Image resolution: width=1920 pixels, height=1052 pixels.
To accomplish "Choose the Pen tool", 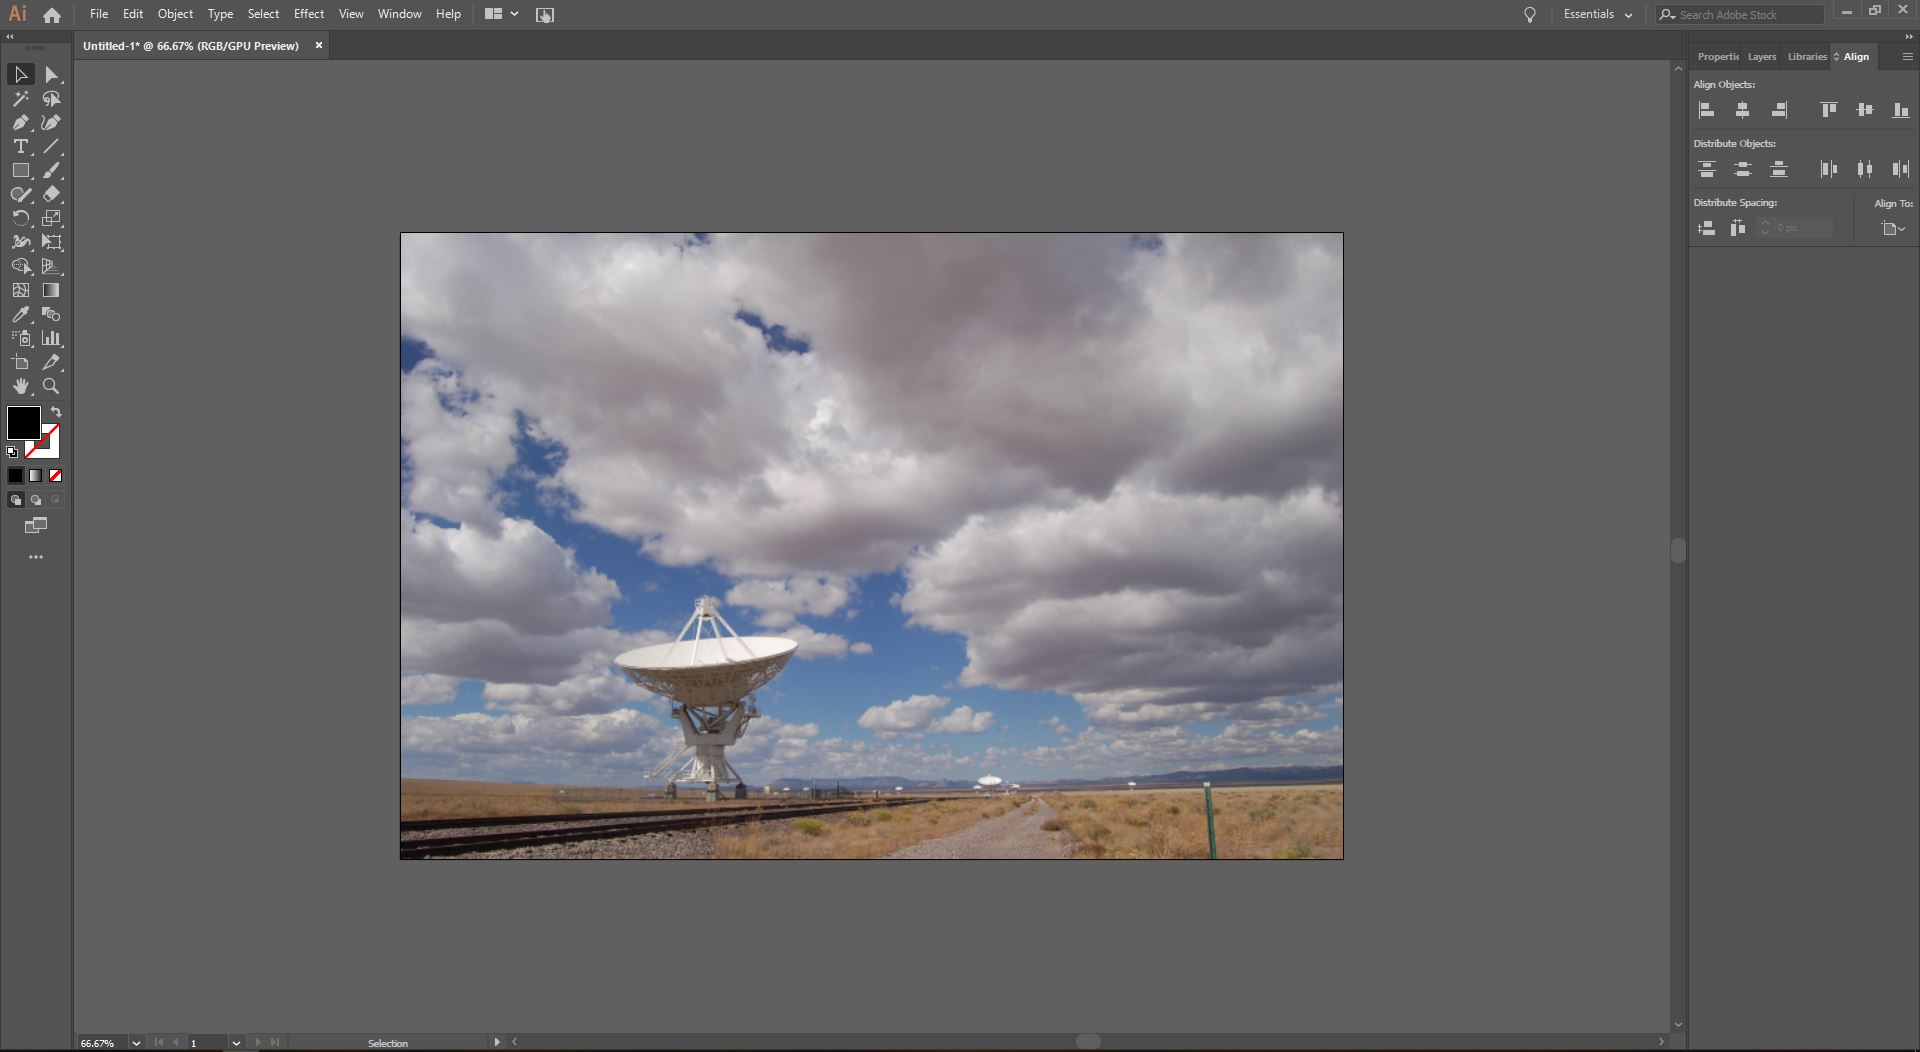I will [21, 123].
